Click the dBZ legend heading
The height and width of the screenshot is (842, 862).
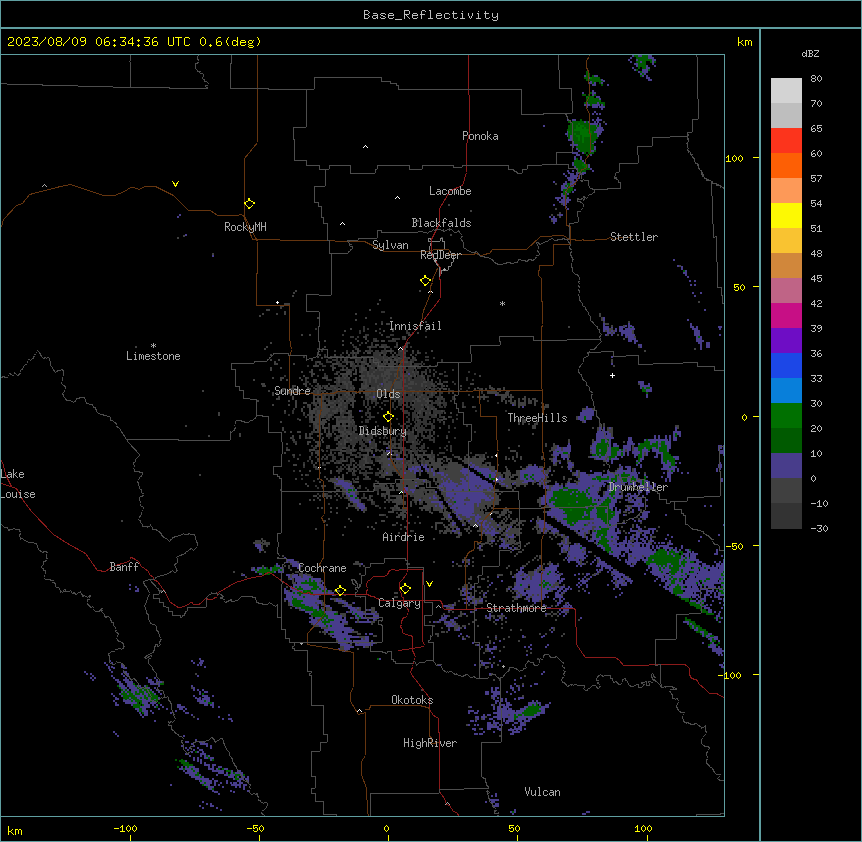click(810, 54)
